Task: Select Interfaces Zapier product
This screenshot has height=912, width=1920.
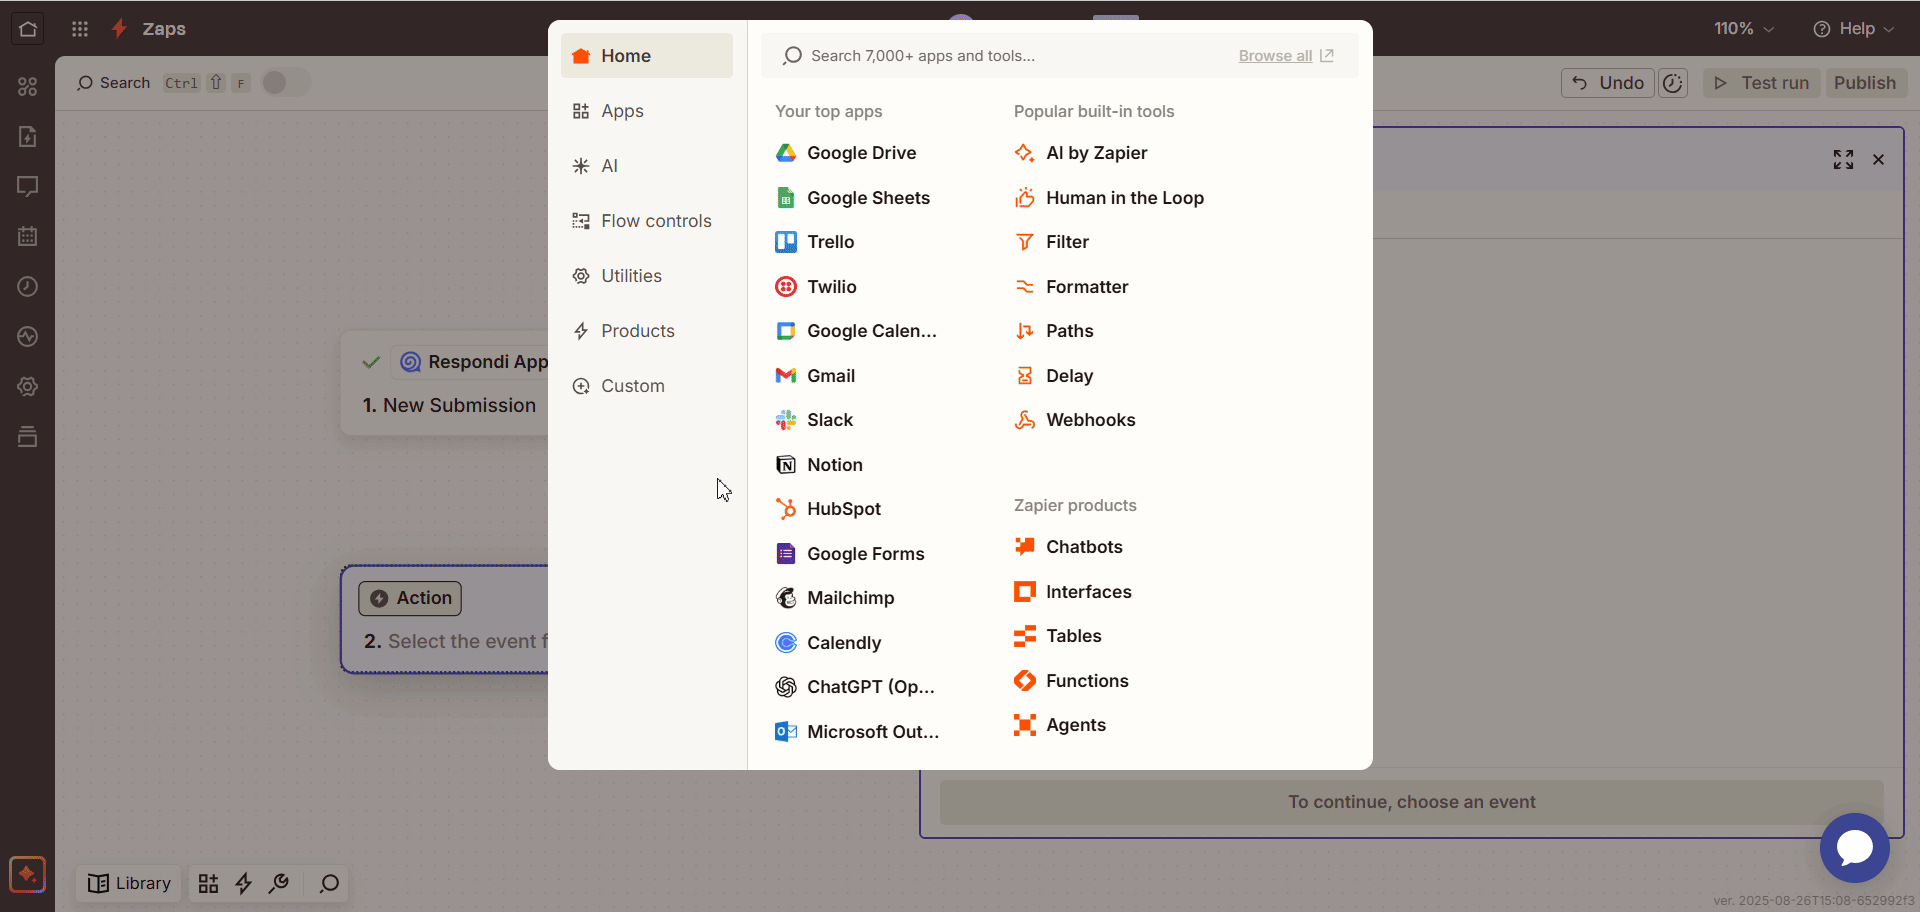Action: (1073, 592)
